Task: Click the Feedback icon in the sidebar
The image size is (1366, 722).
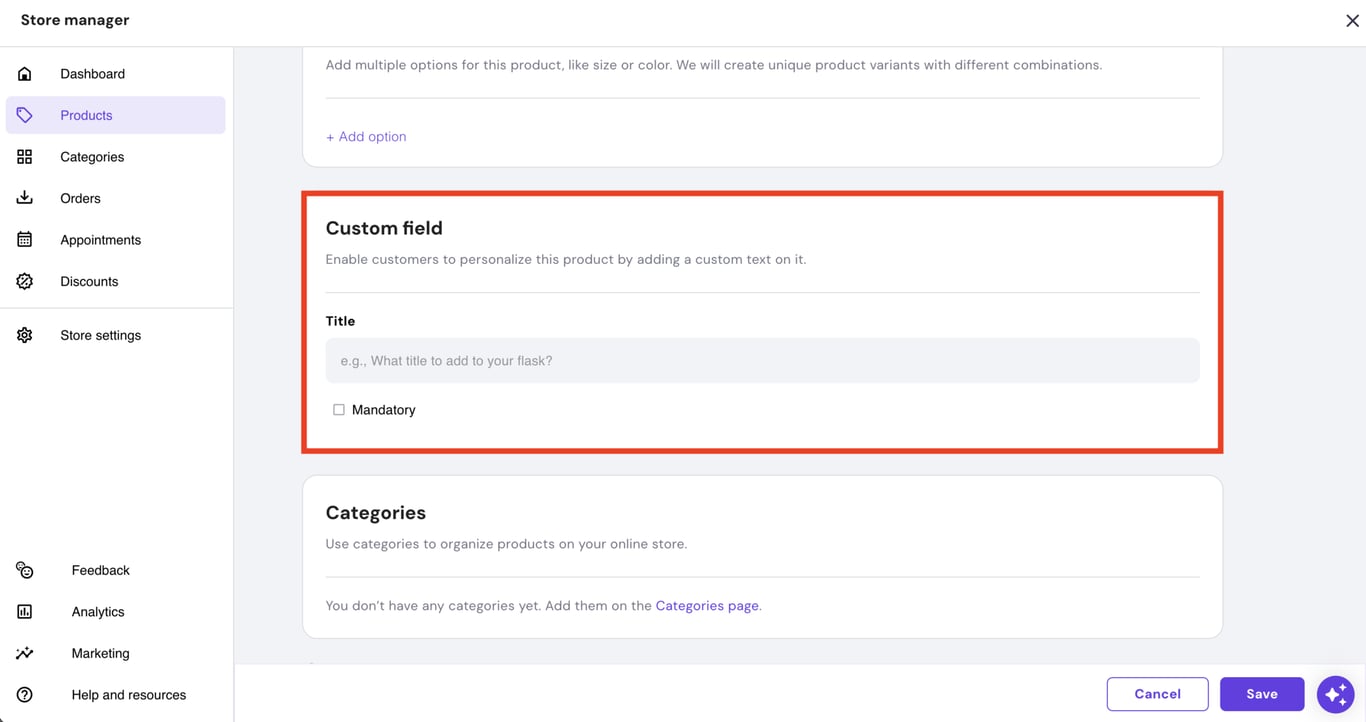Action: click(x=24, y=569)
